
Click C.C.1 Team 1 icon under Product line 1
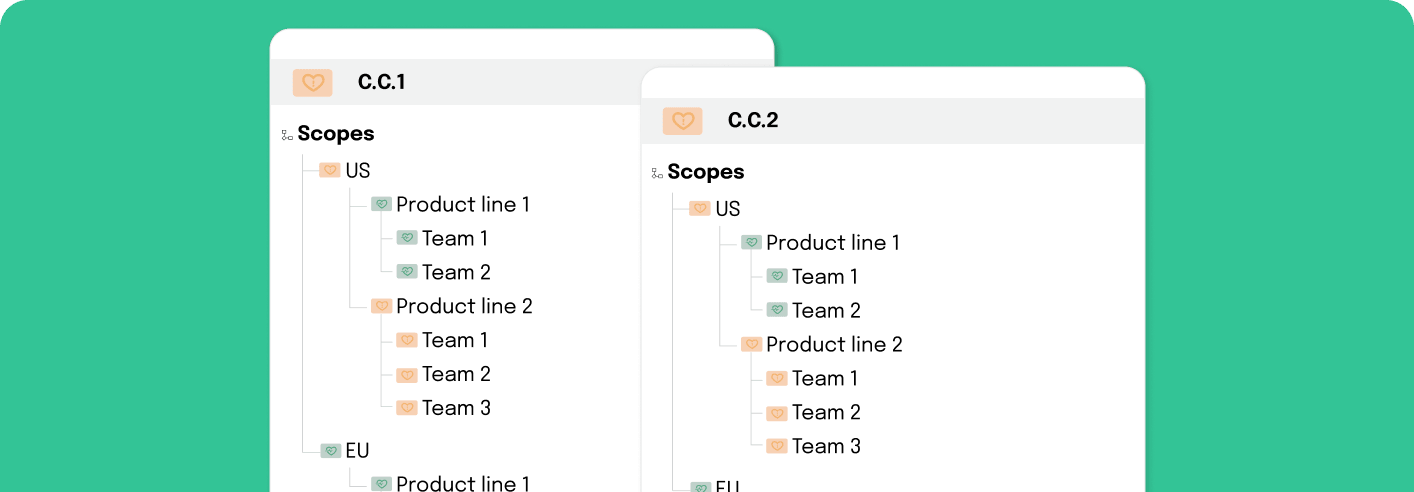click(407, 238)
